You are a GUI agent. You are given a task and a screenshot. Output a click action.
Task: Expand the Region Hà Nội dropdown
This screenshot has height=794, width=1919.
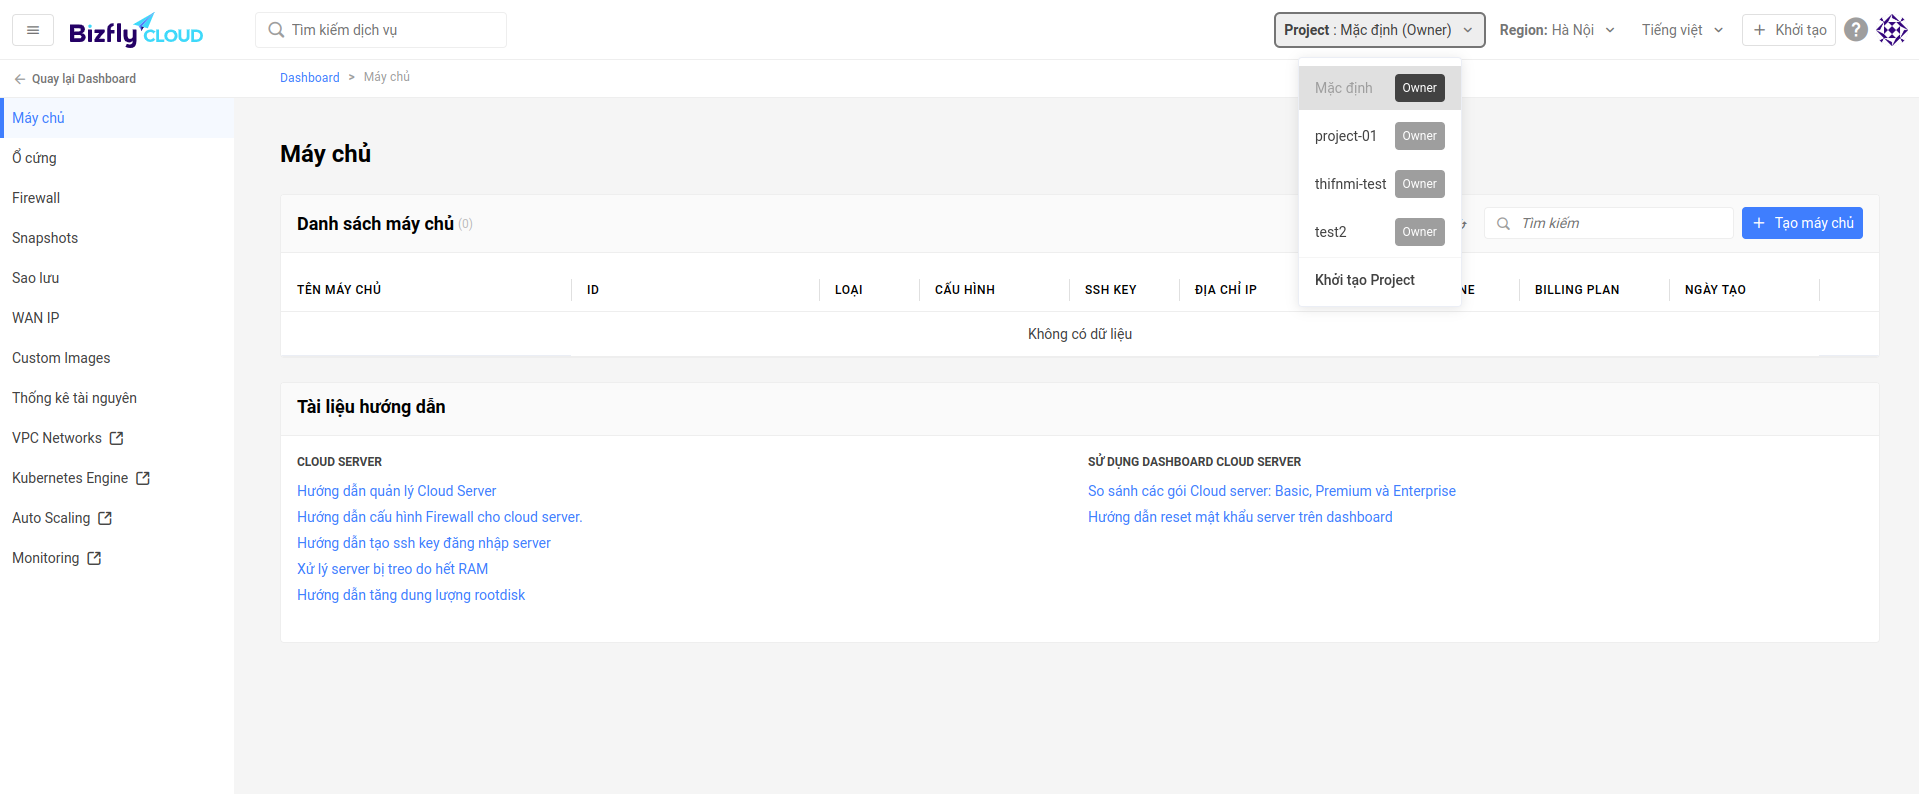tap(1557, 30)
